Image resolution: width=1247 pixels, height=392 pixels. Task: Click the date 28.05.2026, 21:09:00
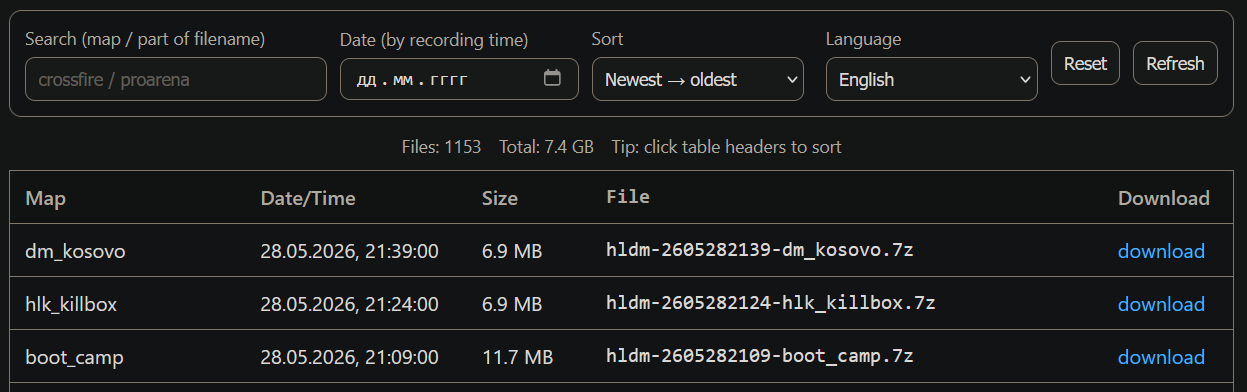pos(349,357)
